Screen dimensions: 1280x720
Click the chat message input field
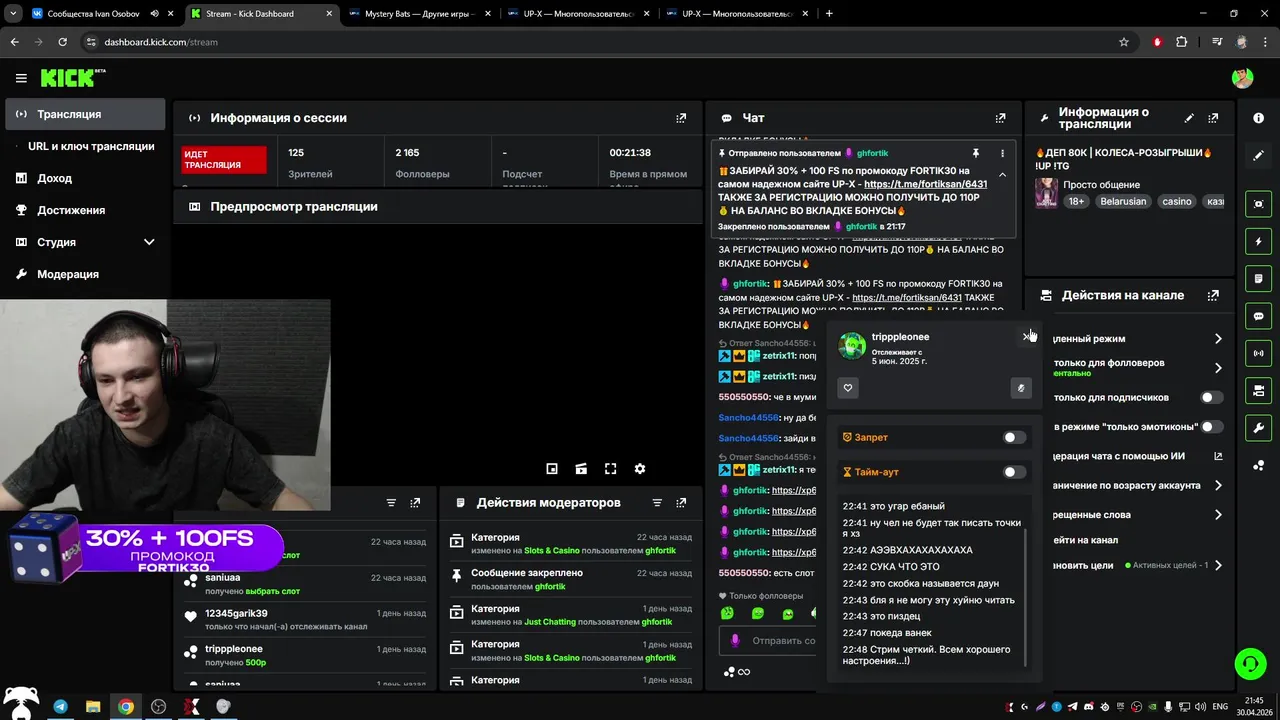[768, 640]
